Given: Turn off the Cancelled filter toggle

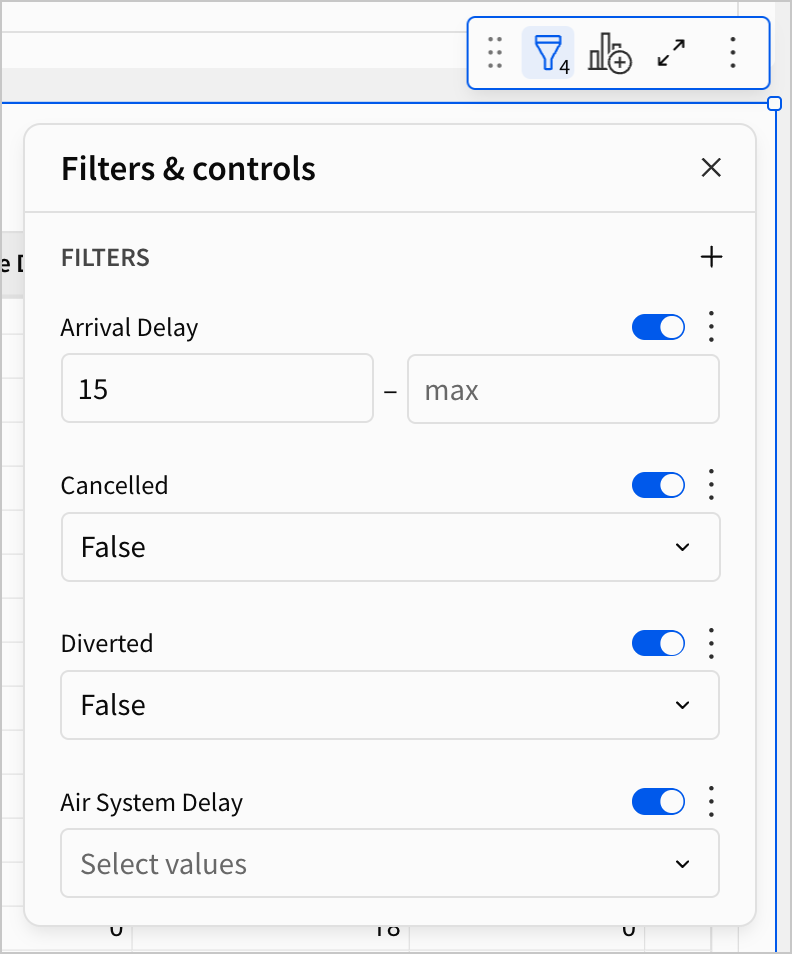Looking at the screenshot, I should (658, 485).
